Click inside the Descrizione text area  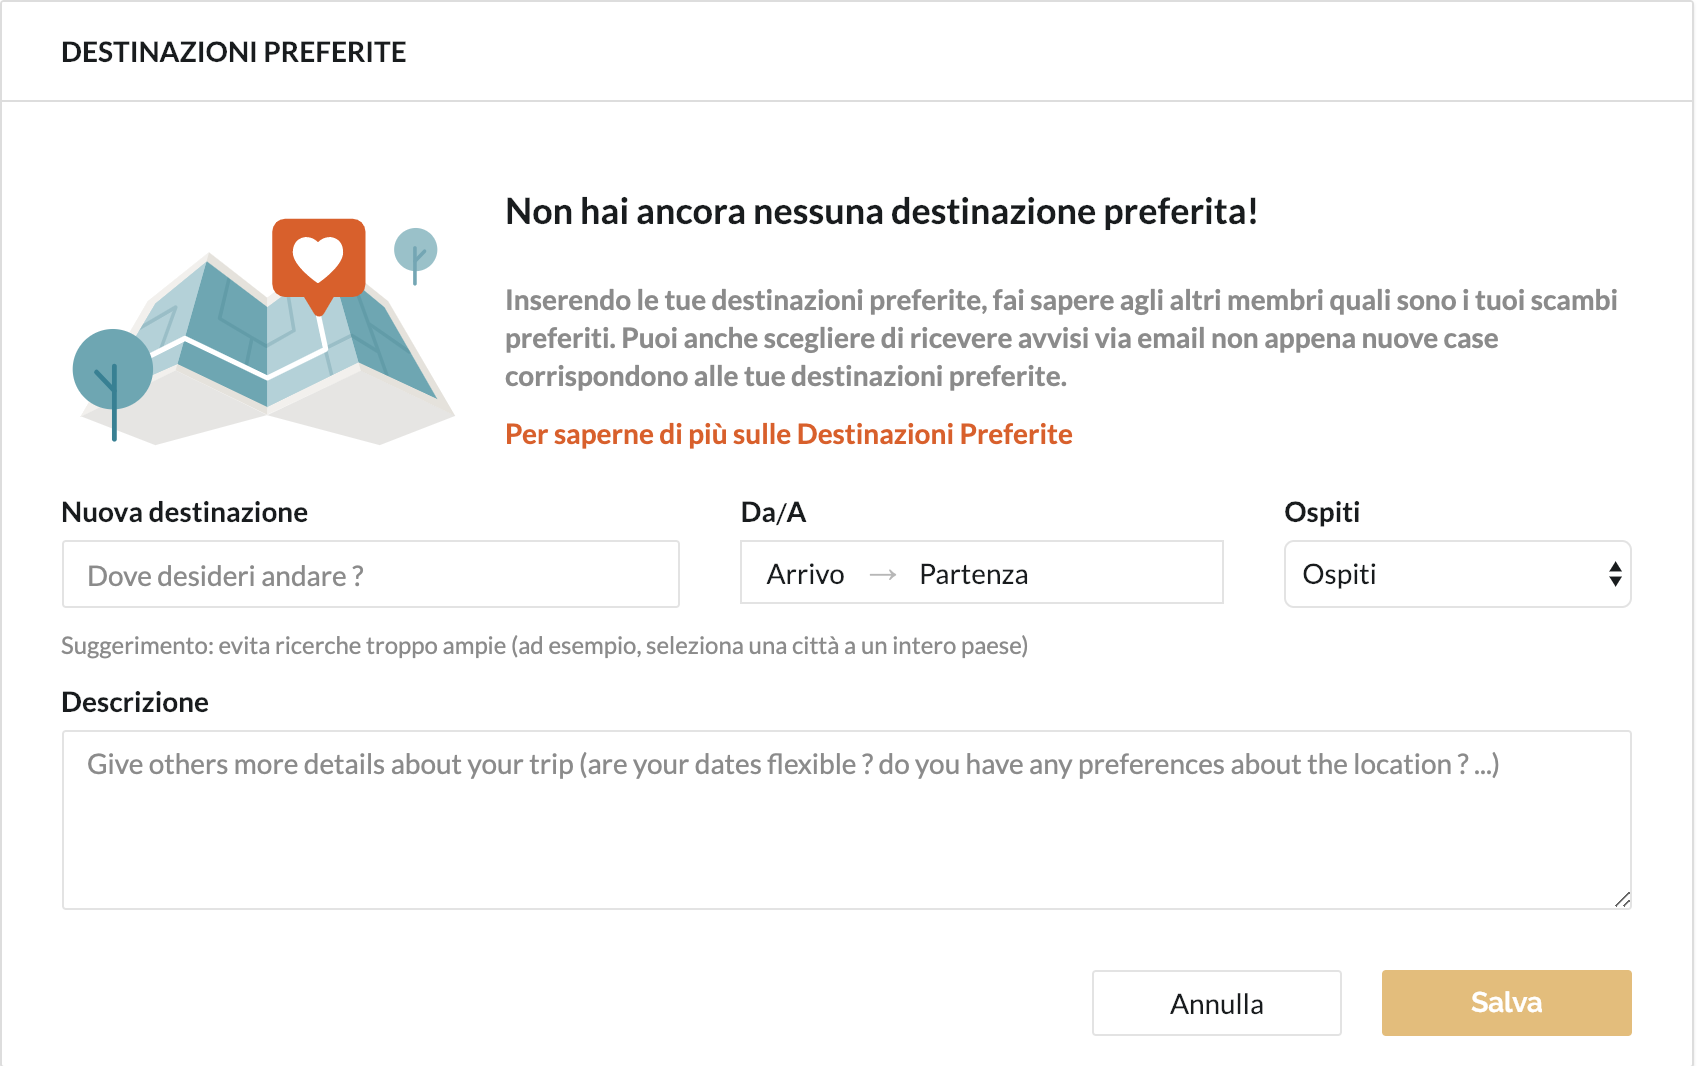click(x=846, y=830)
